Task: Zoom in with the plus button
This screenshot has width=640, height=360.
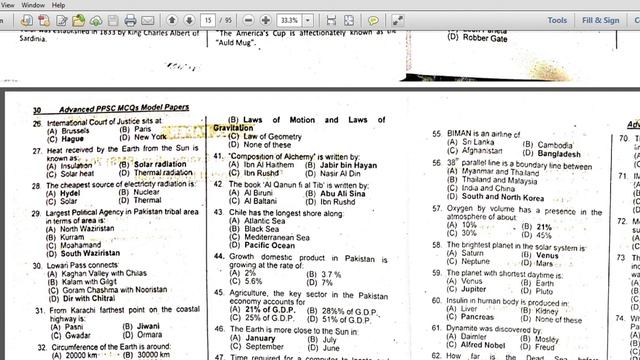Action: coord(266,20)
